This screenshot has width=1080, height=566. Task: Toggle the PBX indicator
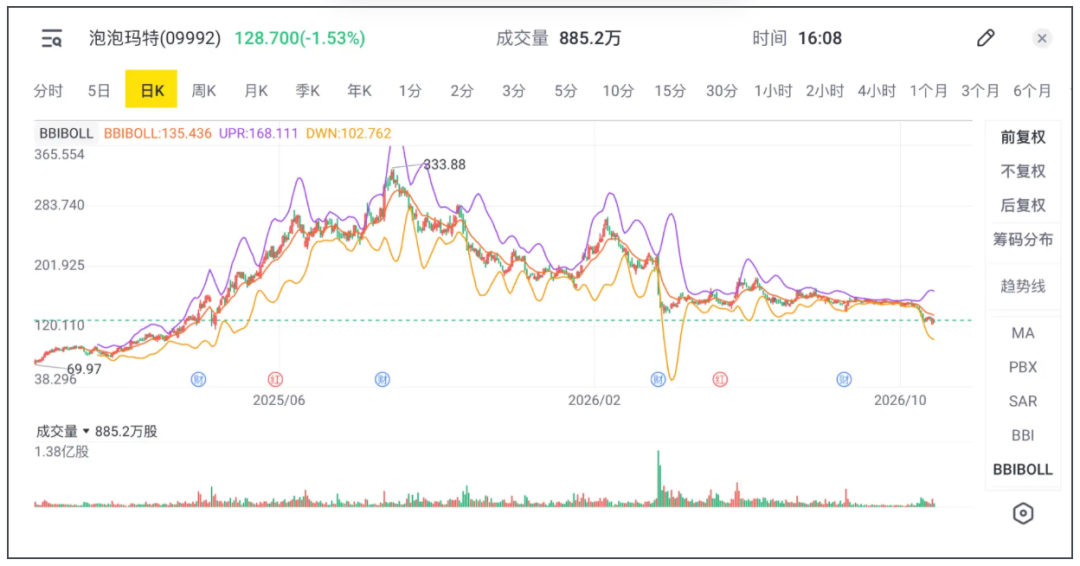click(x=1023, y=367)
